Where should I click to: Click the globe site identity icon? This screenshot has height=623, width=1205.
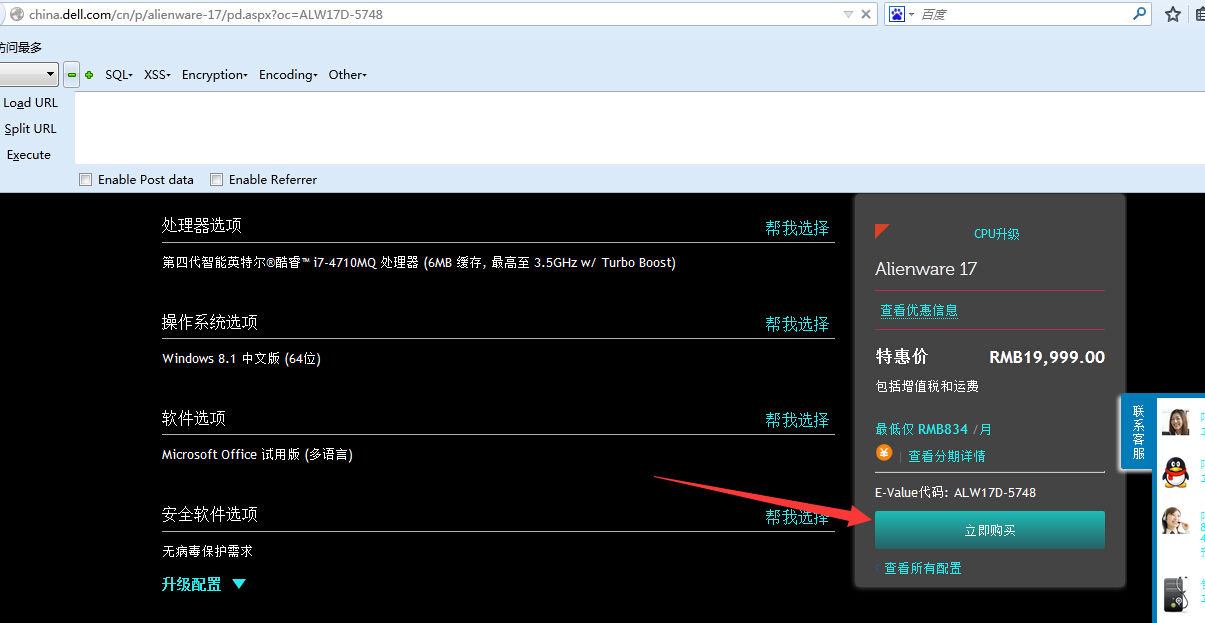[x=16, y=14]
